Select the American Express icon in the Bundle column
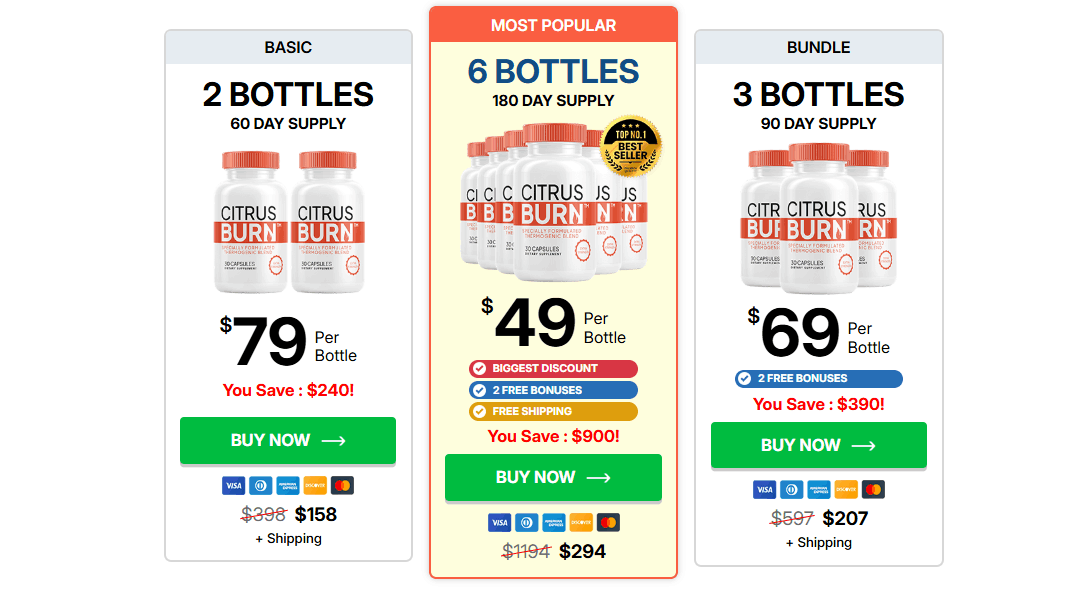This screenshot has height=600, width=1086. [x=818, y=489]
